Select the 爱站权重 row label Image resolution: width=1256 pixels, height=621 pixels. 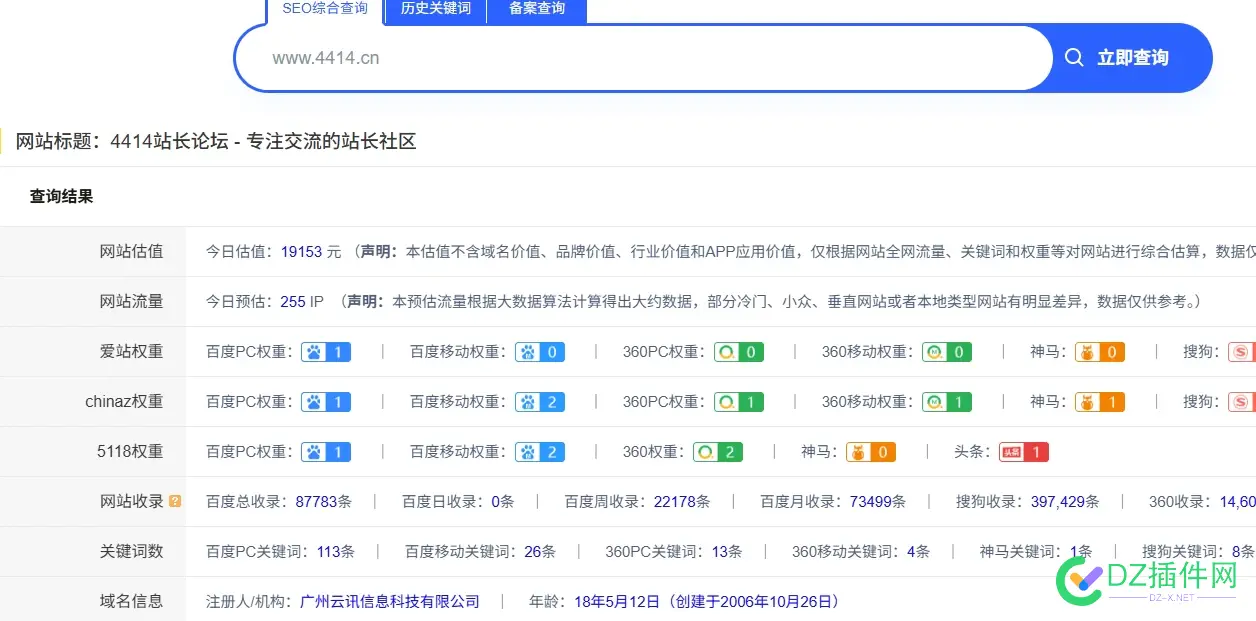pos(131,352)
